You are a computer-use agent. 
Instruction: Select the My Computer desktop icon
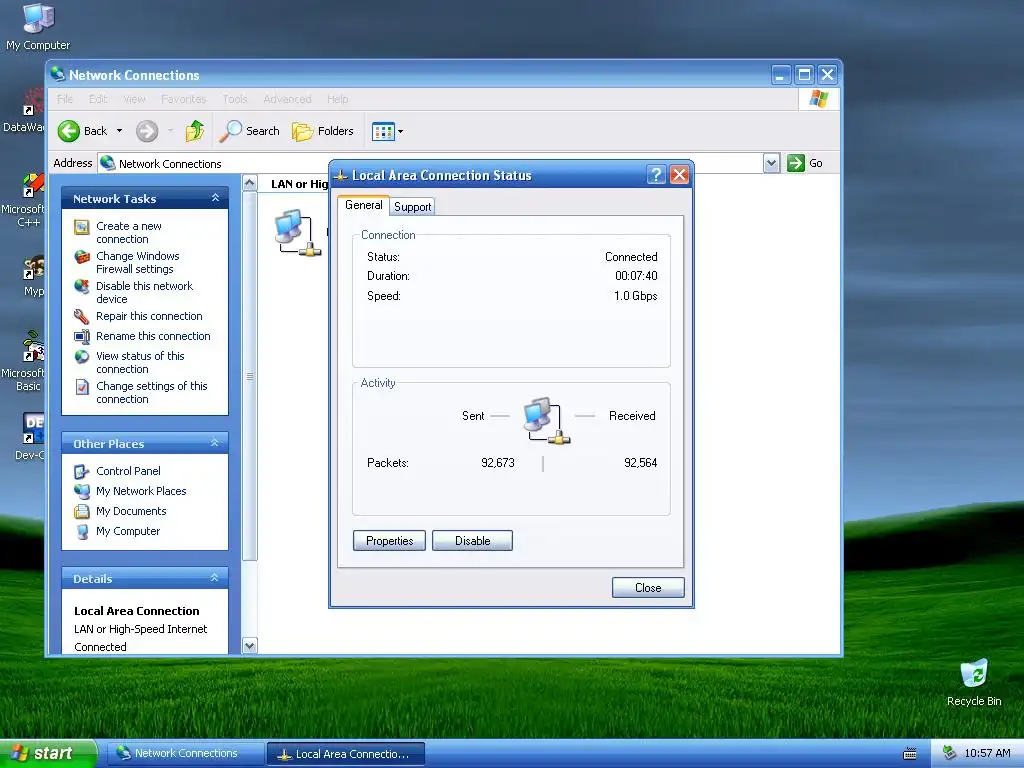38,26
